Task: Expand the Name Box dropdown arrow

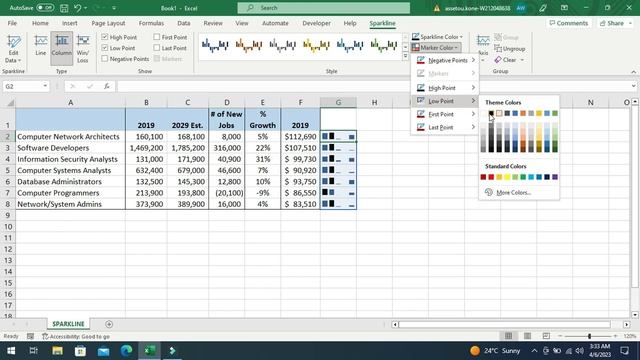Action: tap(45, 86)
